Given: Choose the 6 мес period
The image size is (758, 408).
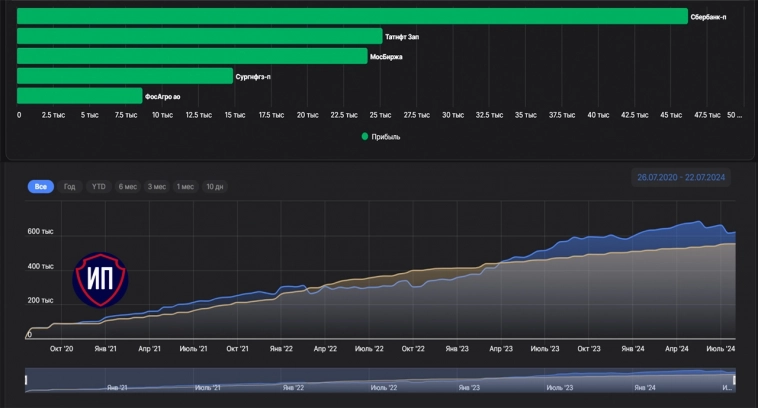Looking at the screenshot, I should [128, 187].
